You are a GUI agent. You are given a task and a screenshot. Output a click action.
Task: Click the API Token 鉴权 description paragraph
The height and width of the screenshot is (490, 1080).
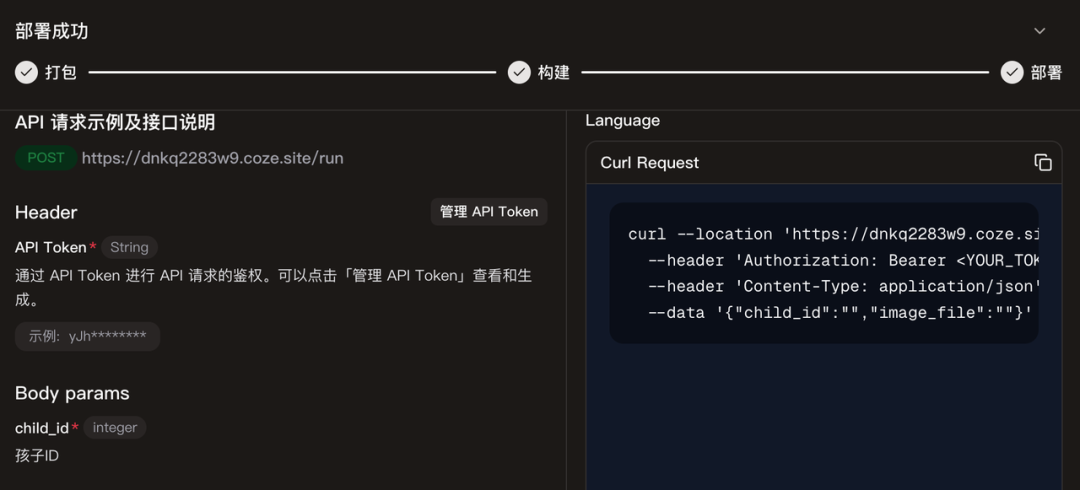point(273,288)
